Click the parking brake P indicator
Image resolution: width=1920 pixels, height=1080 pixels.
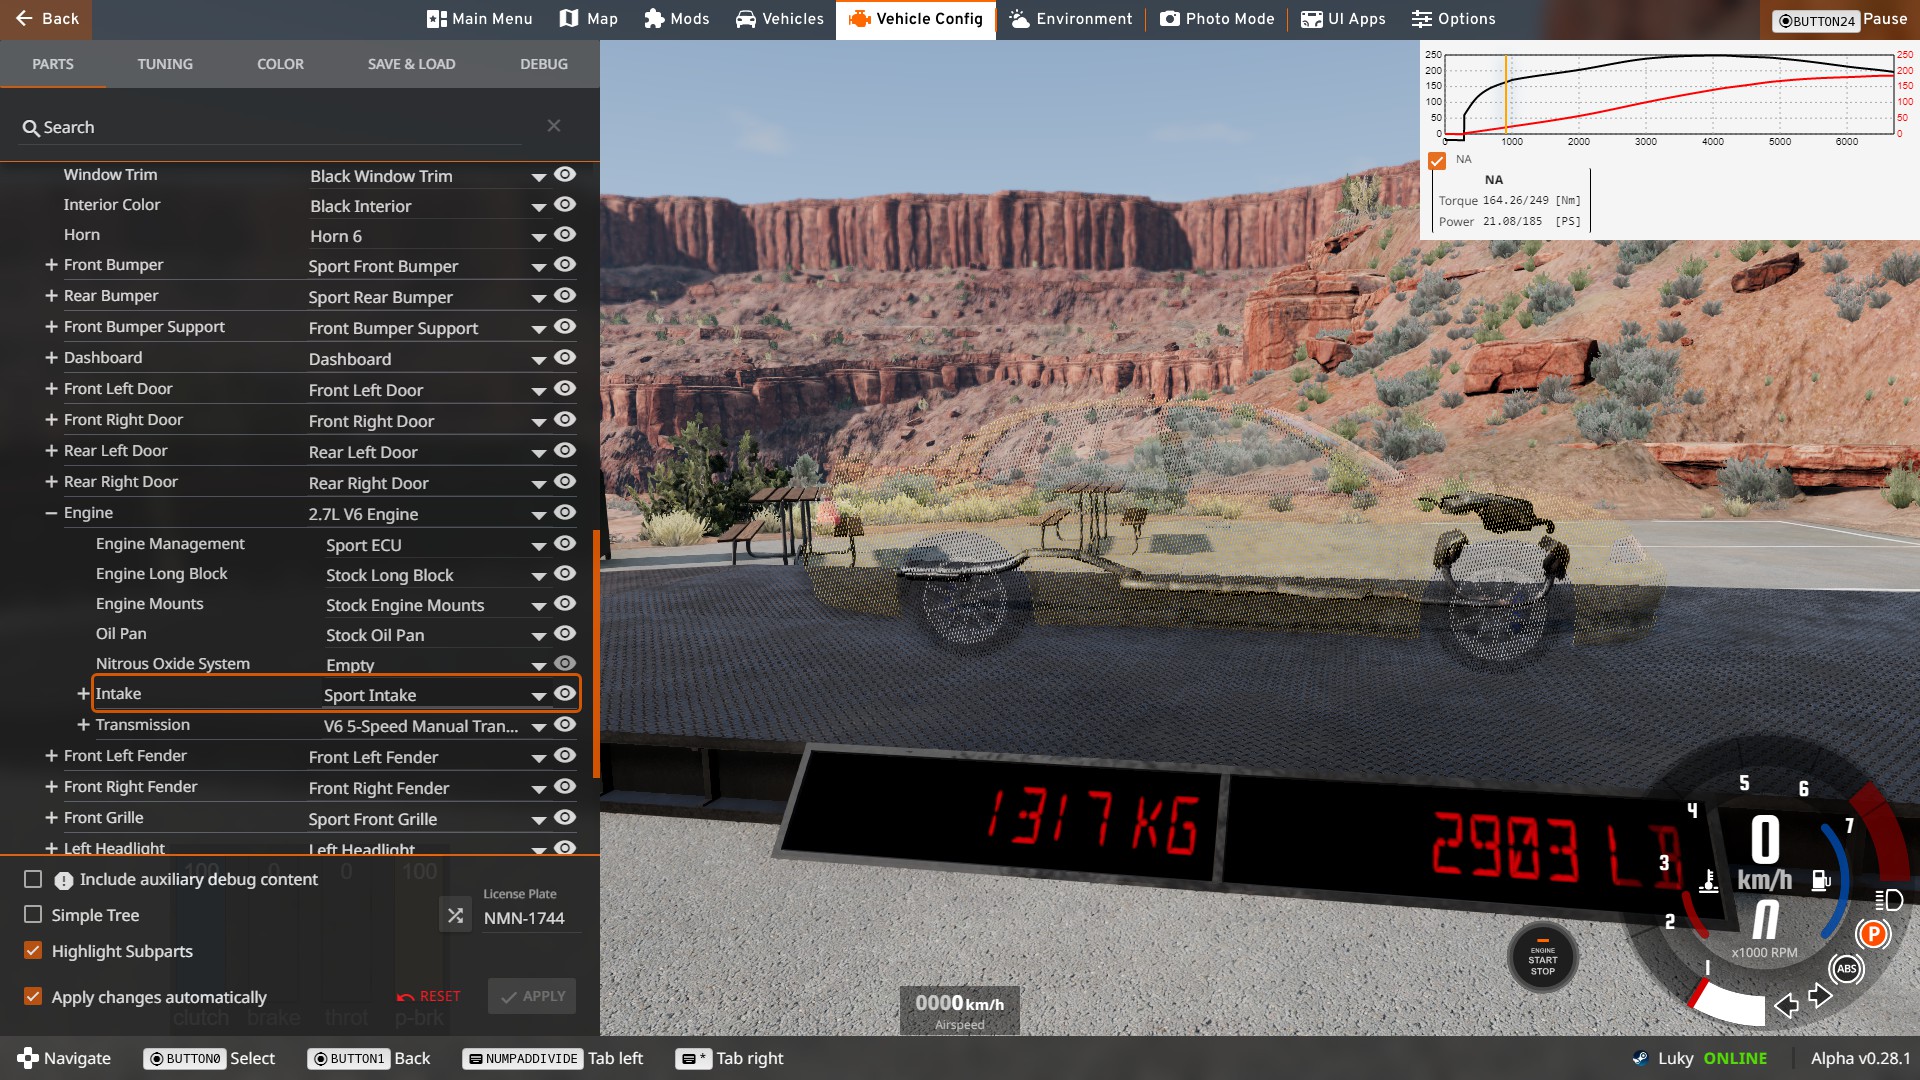pos(1872,934)
